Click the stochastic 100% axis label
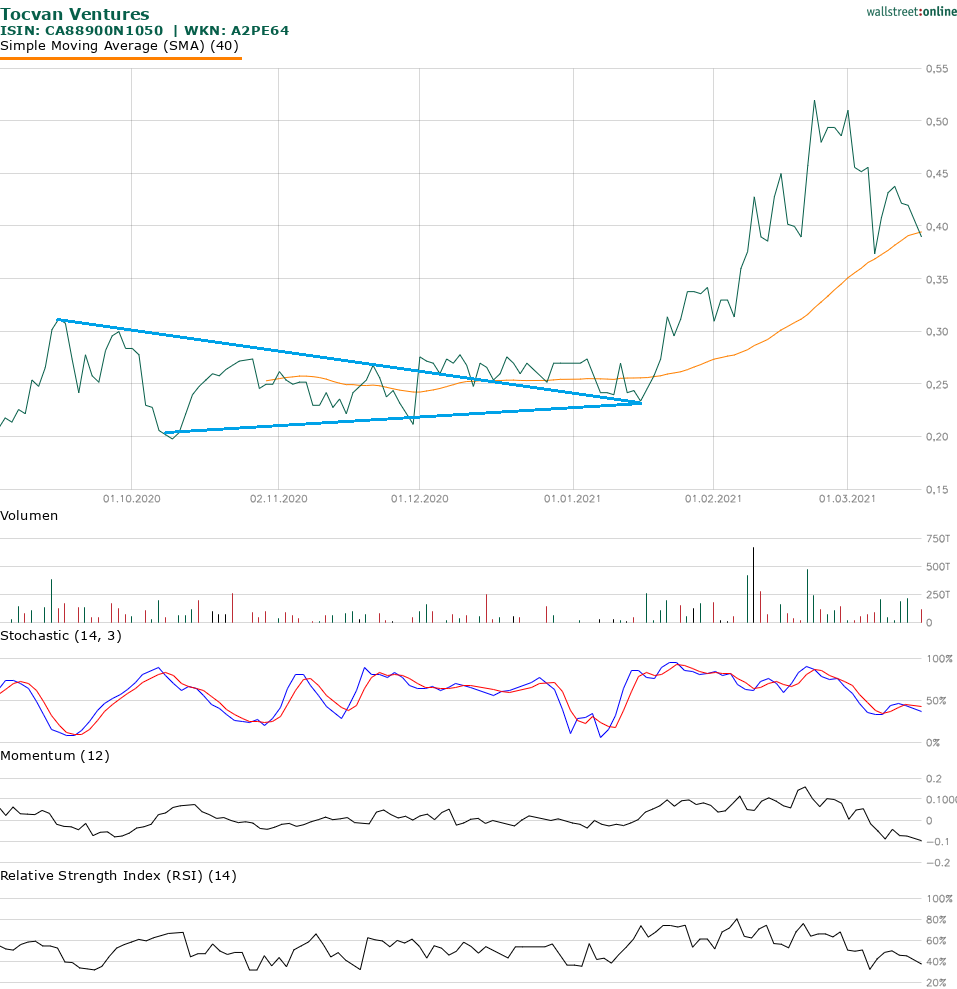 click(x=939, y=658)
